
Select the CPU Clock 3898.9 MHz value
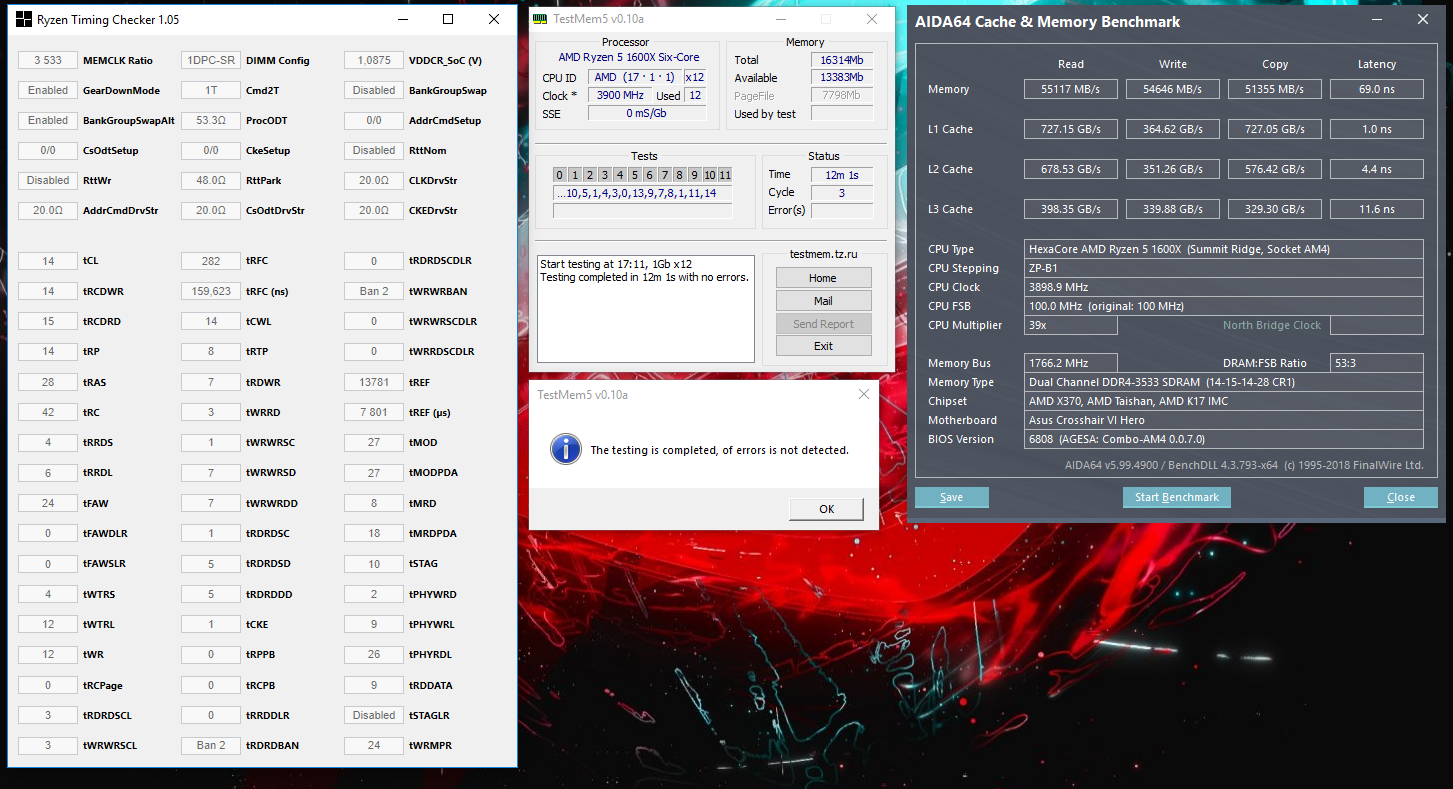1224,287
